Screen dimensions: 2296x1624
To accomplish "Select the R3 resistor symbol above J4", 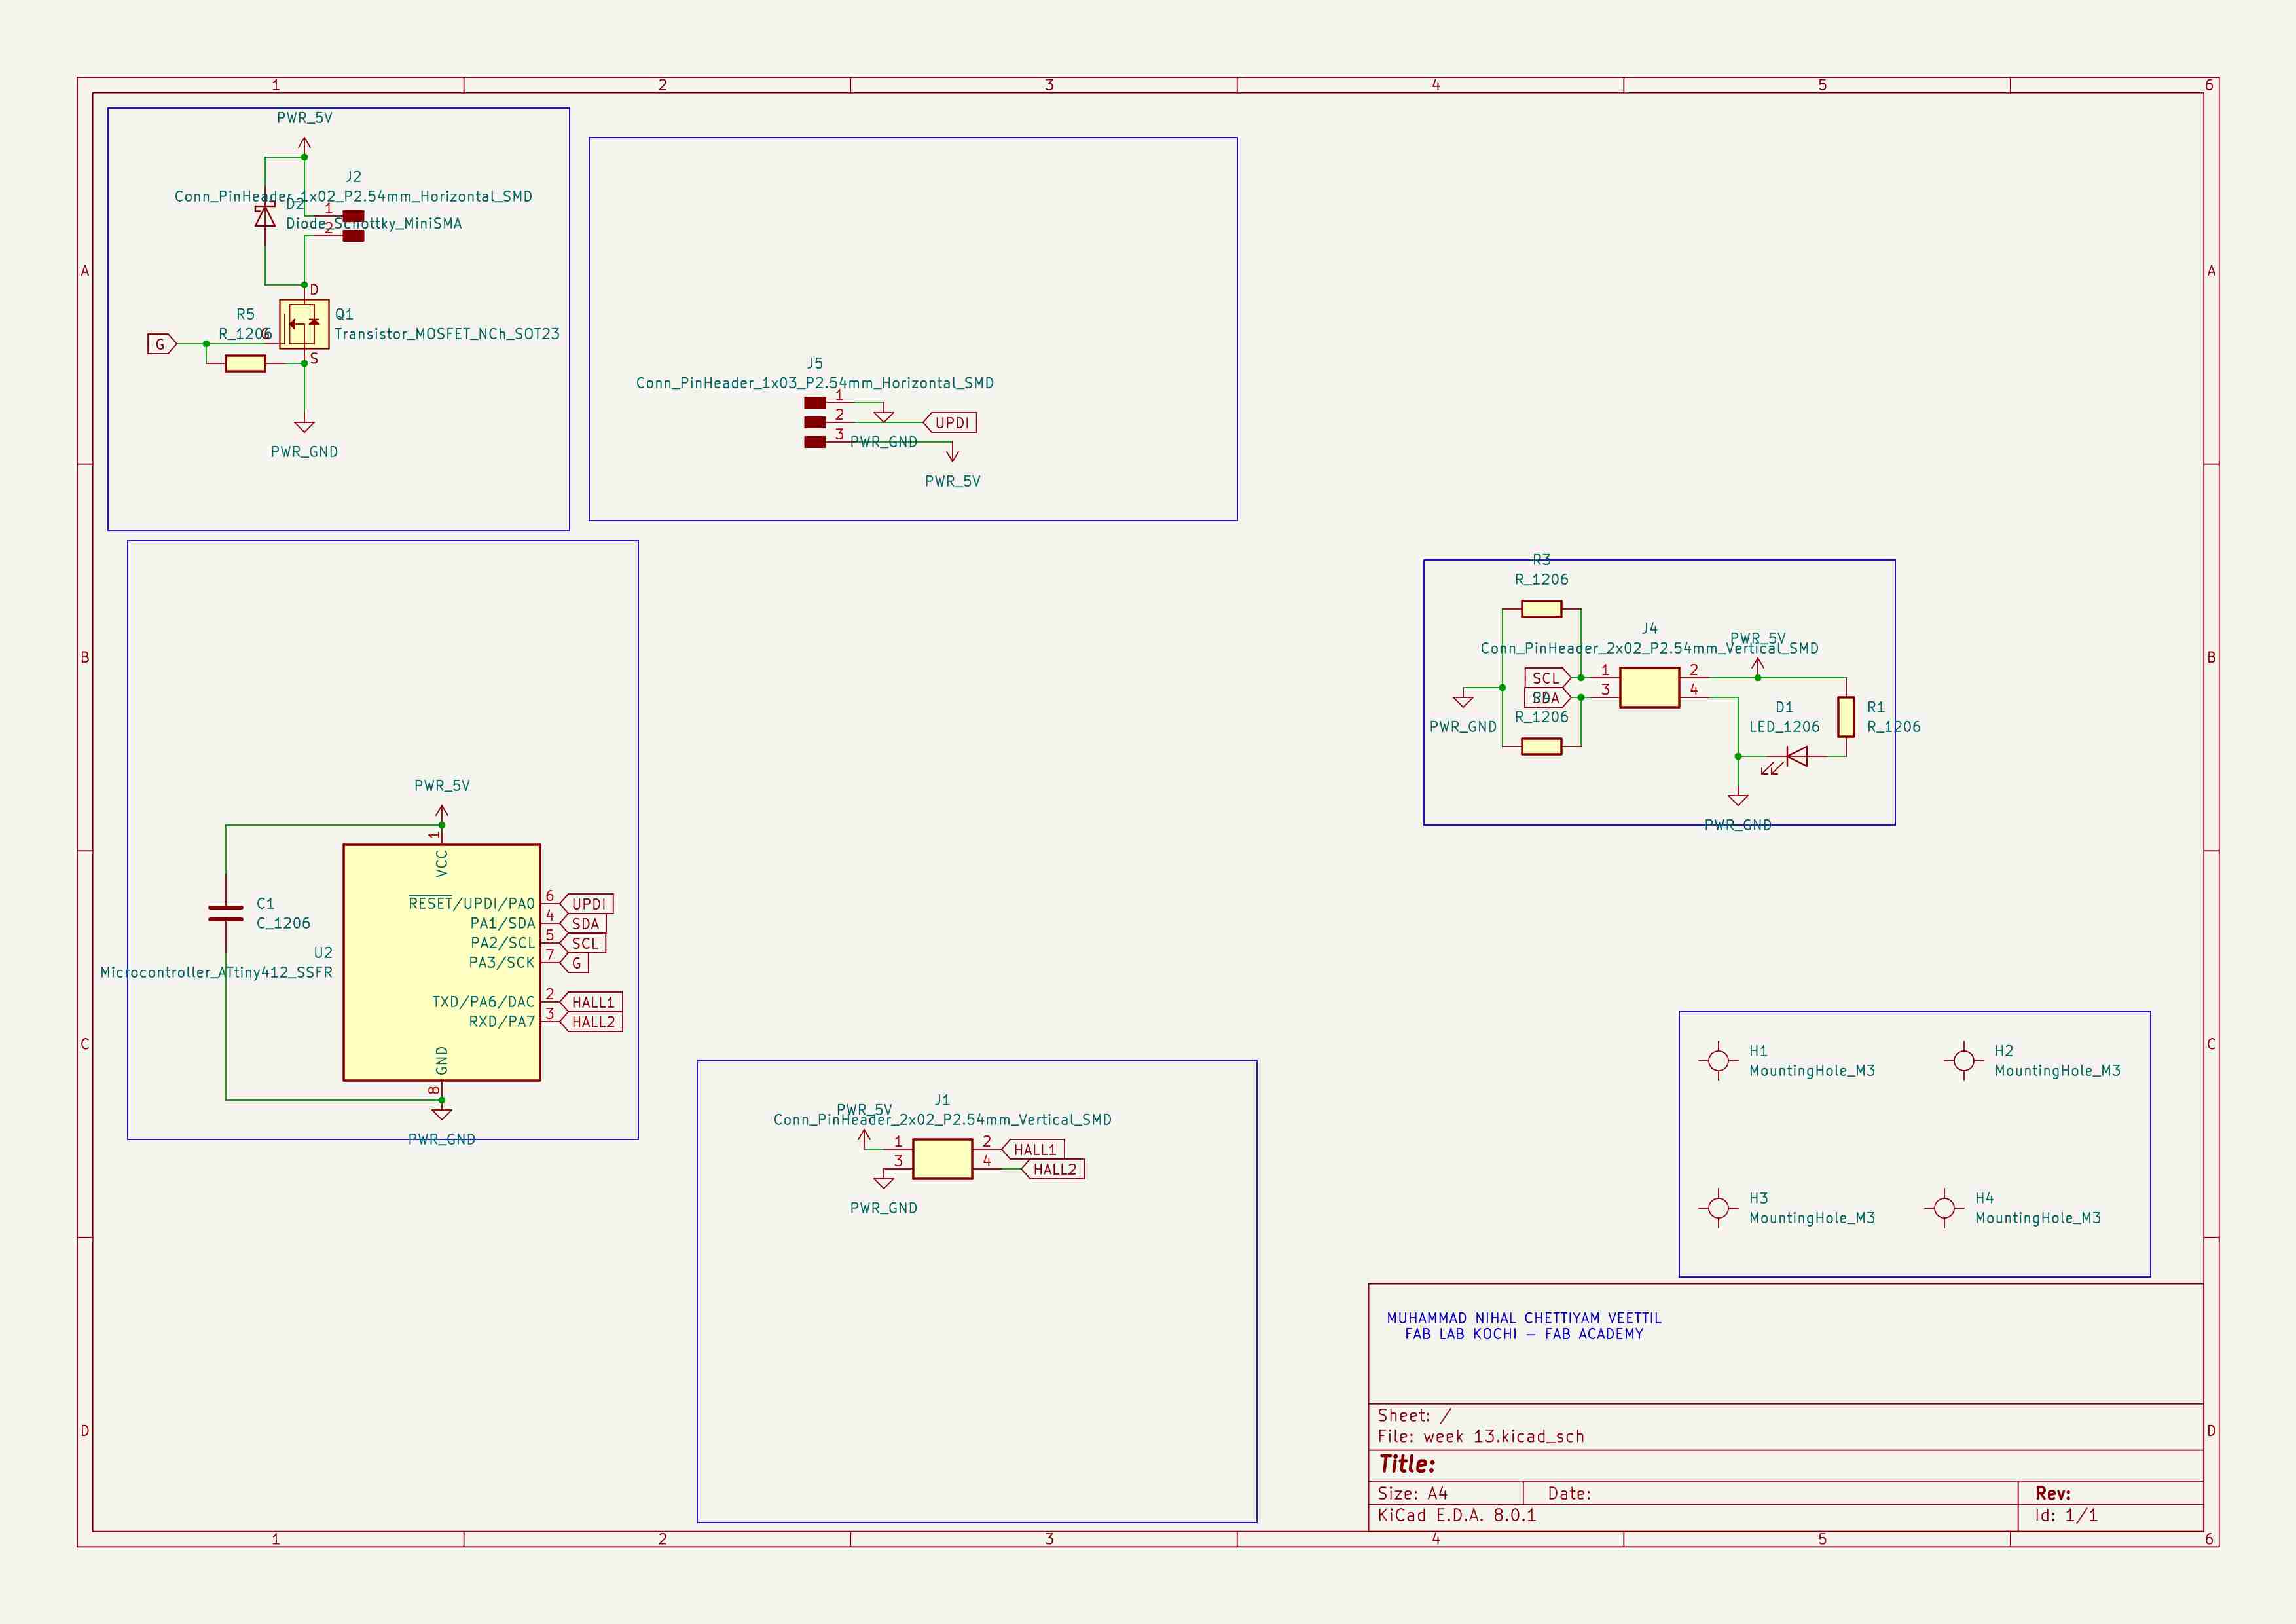I will point(1541,609).
